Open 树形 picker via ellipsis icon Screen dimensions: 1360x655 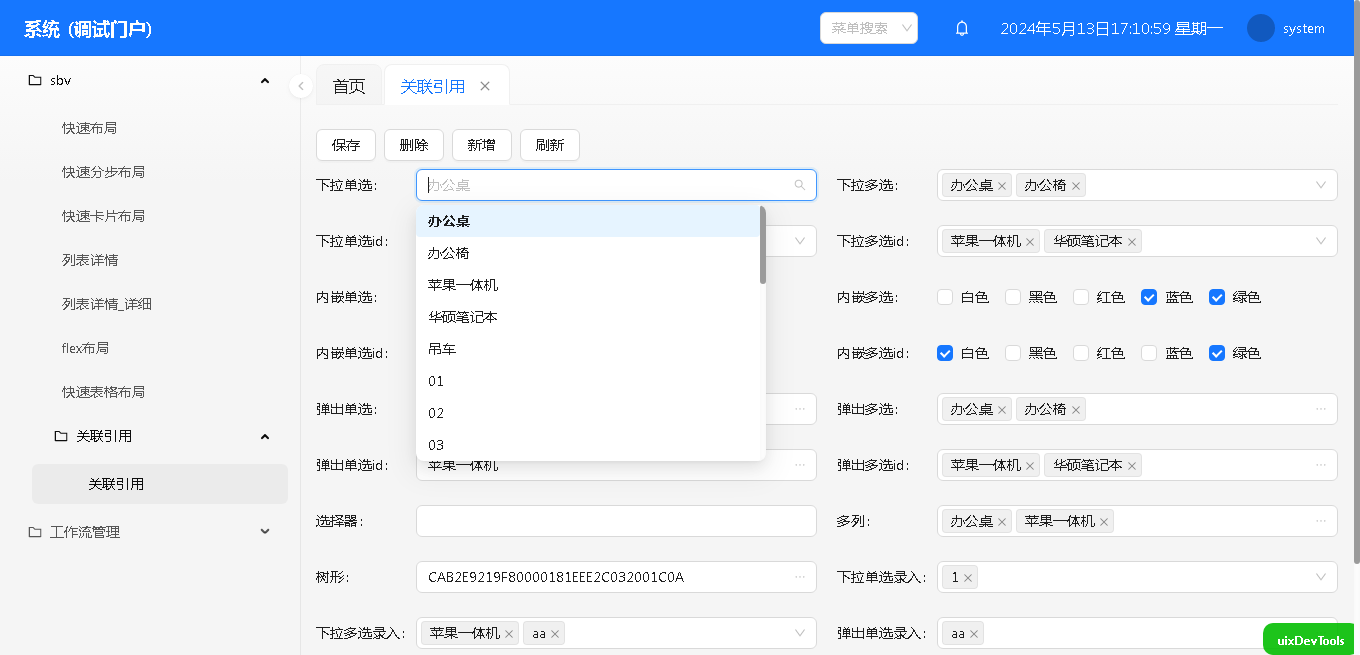click(x=800, y=577)
